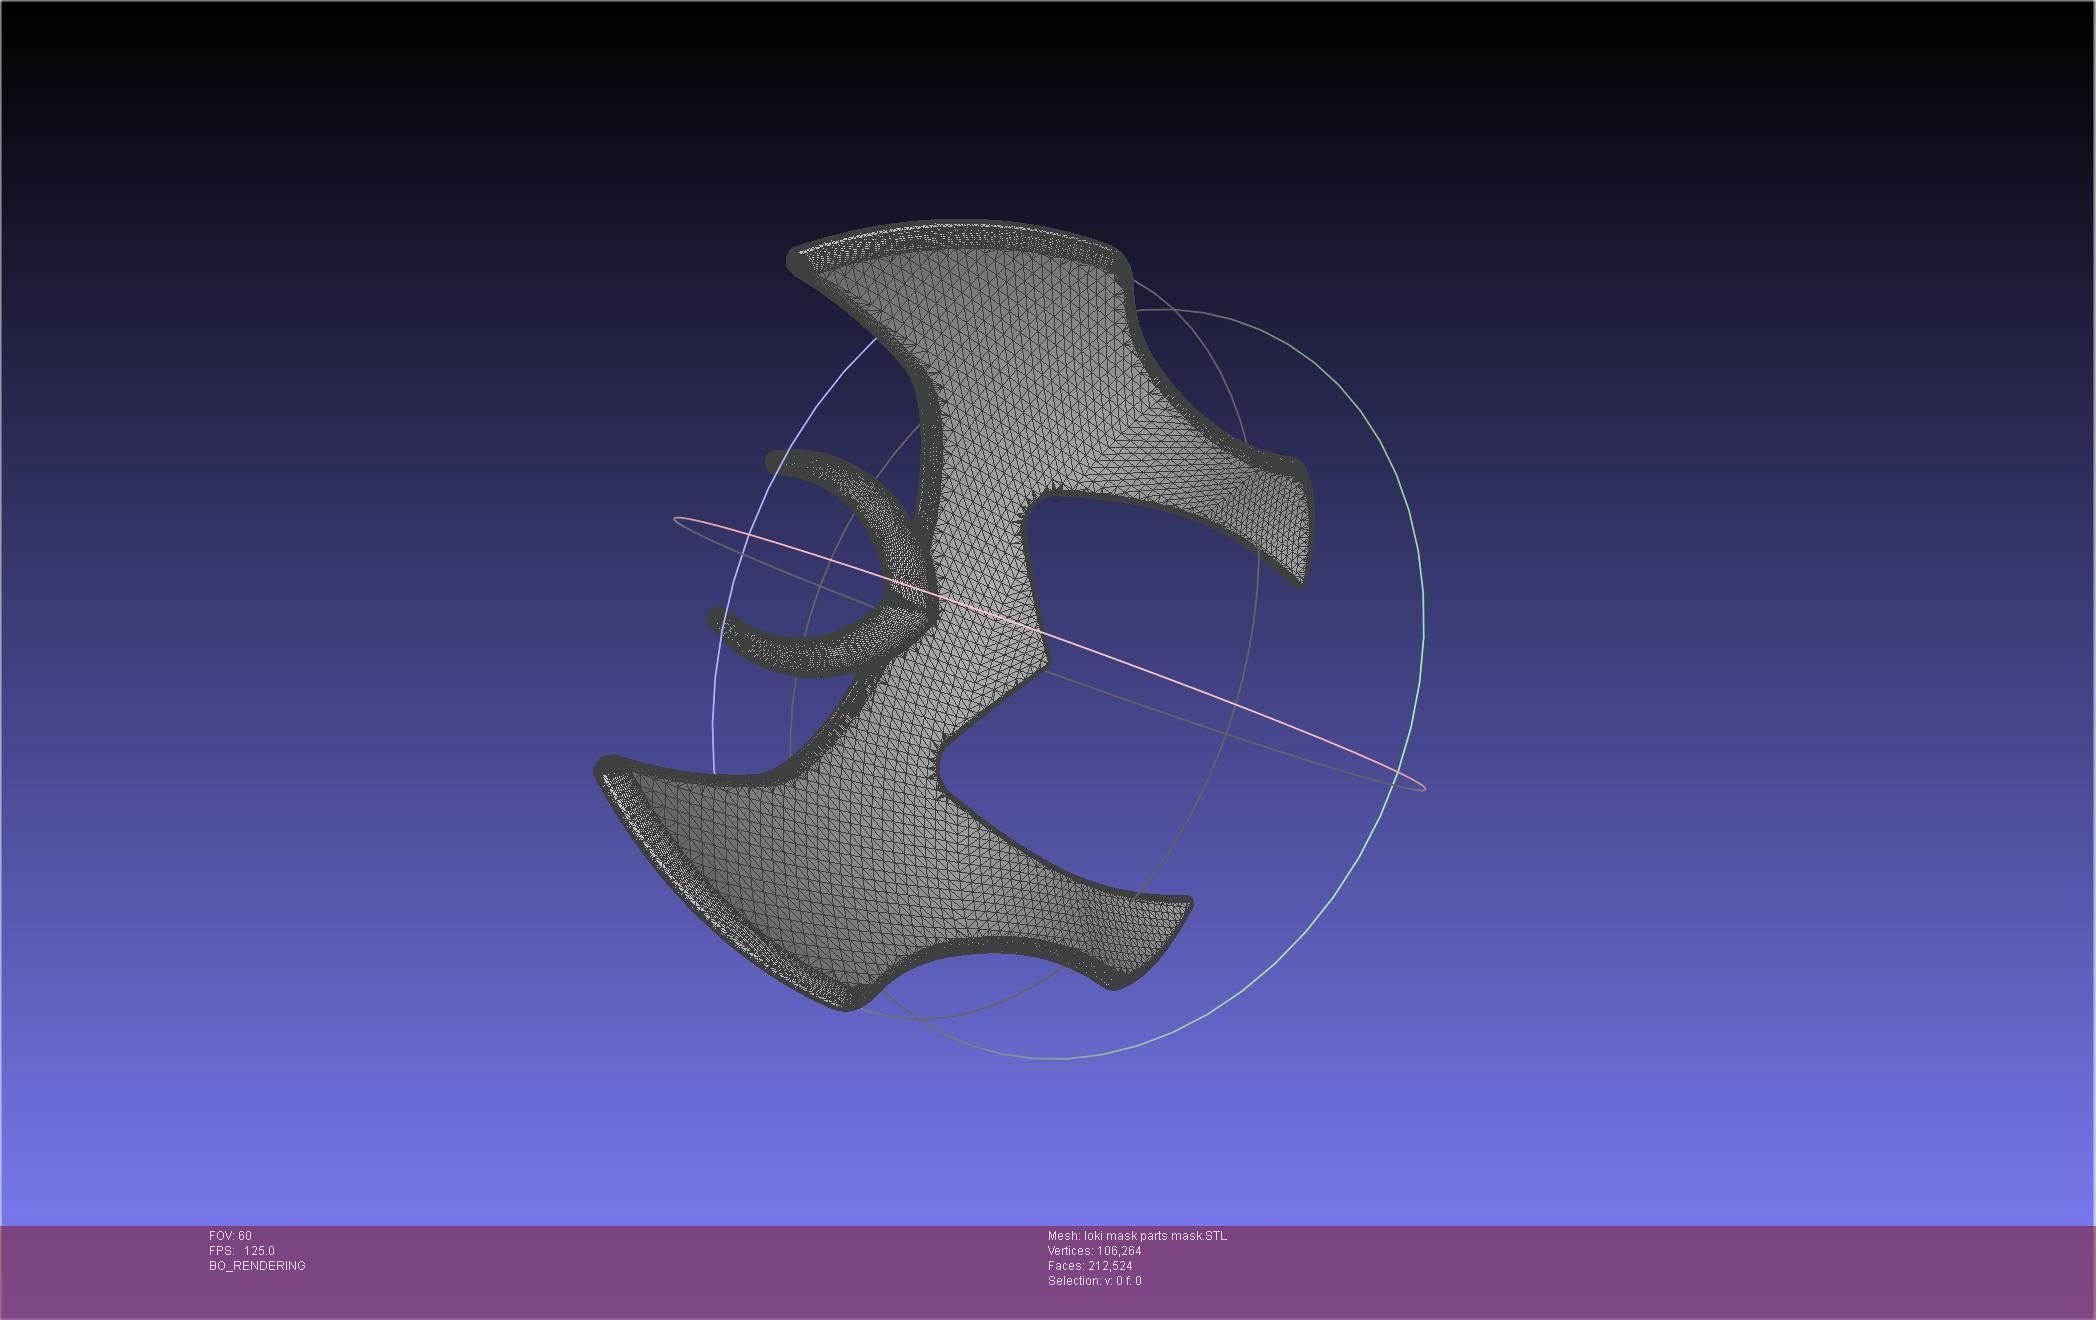2096x1320 pixels.
Task: Click the 'Selection: v: 0 f: 0' line
Action: pyautogui.click(x=1094, y=1281)
